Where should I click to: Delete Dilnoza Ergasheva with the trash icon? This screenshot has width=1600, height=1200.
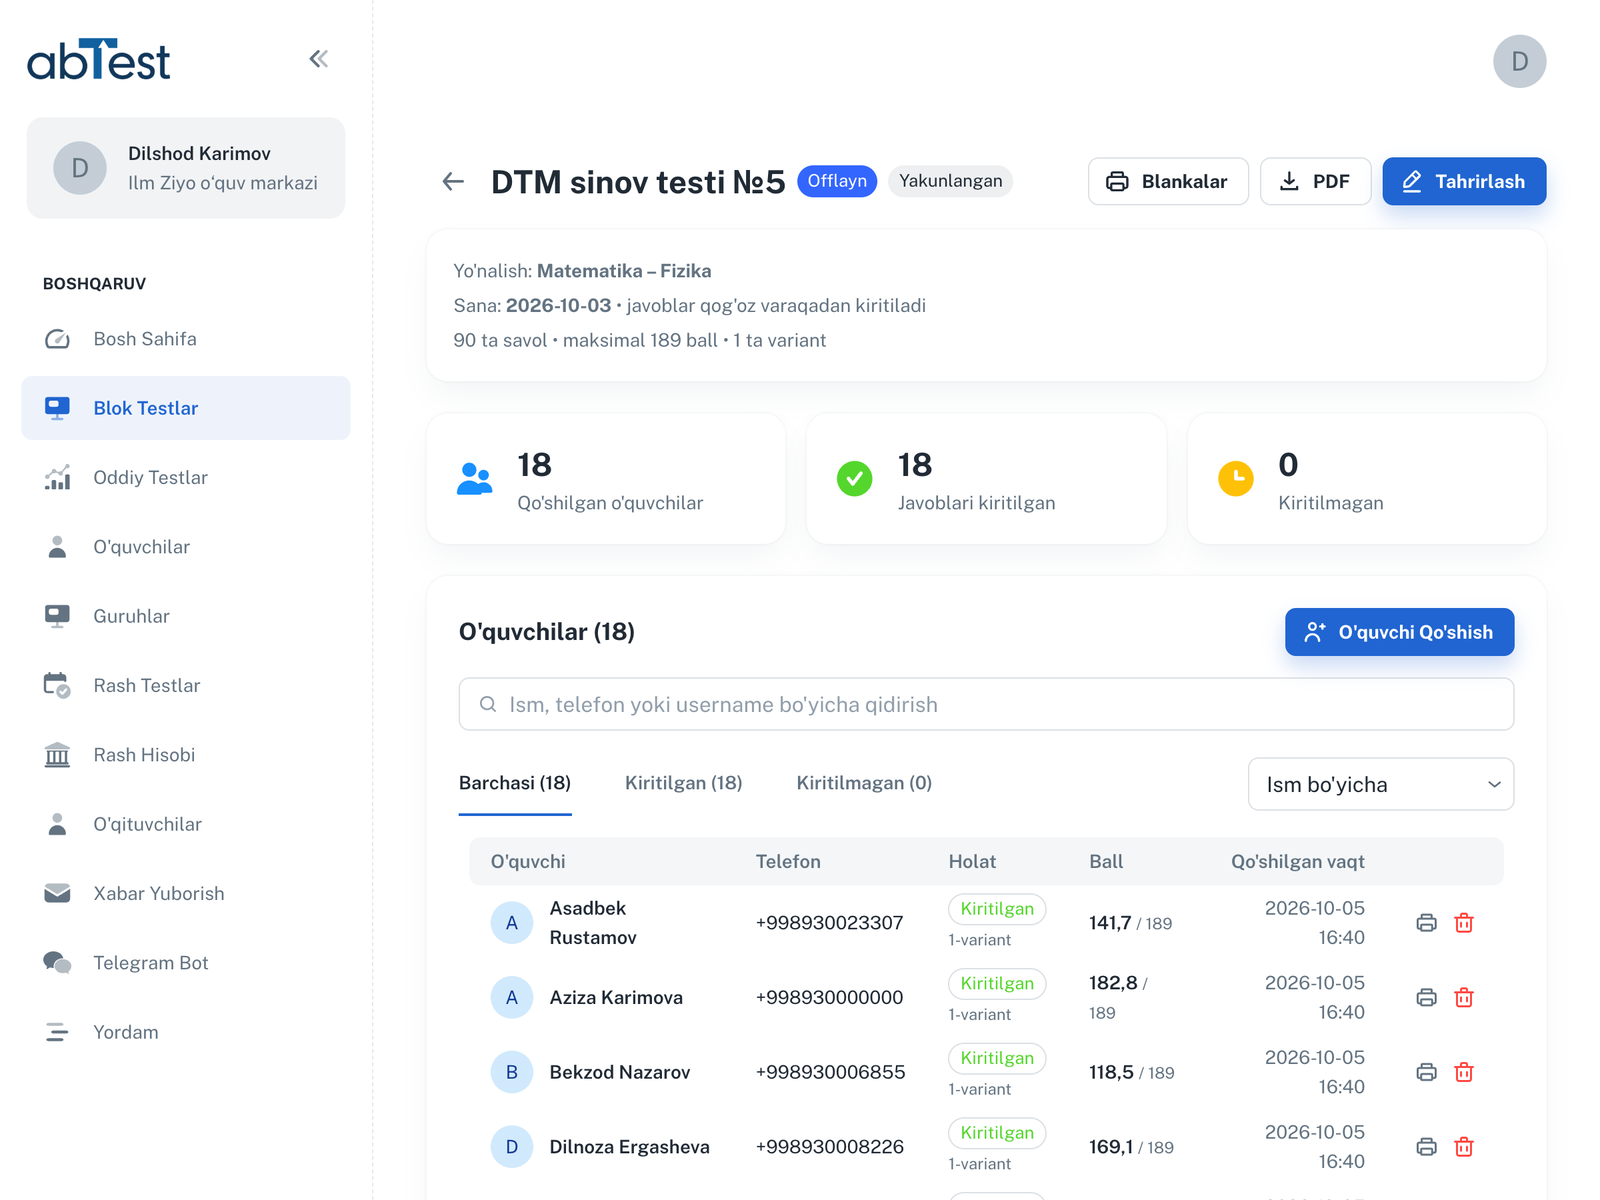(1464, 1147)
